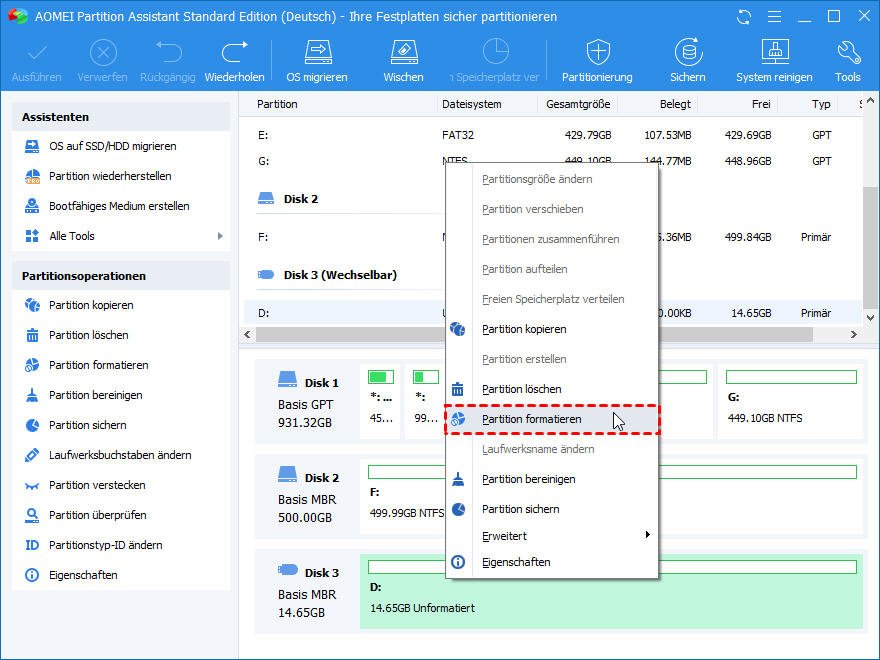Click the Gesamtgröße column header
Viewport: 880px width, 660px height.
tap(578, 104)
